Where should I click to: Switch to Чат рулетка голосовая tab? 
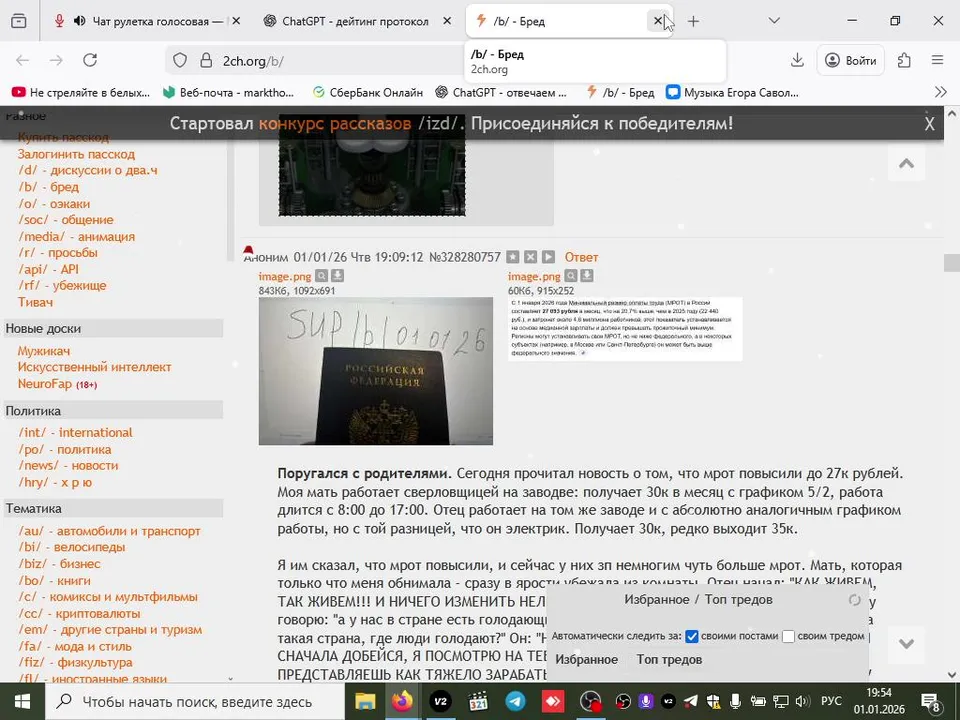tap(149, 21)
